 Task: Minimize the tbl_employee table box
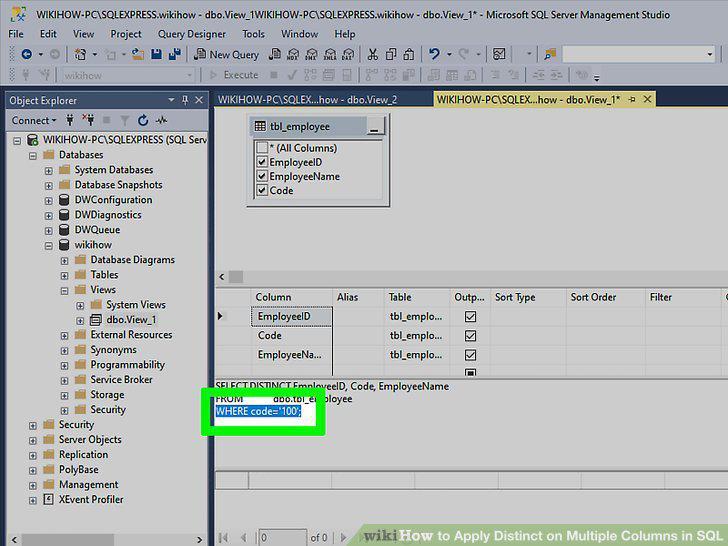pos(375,126)
